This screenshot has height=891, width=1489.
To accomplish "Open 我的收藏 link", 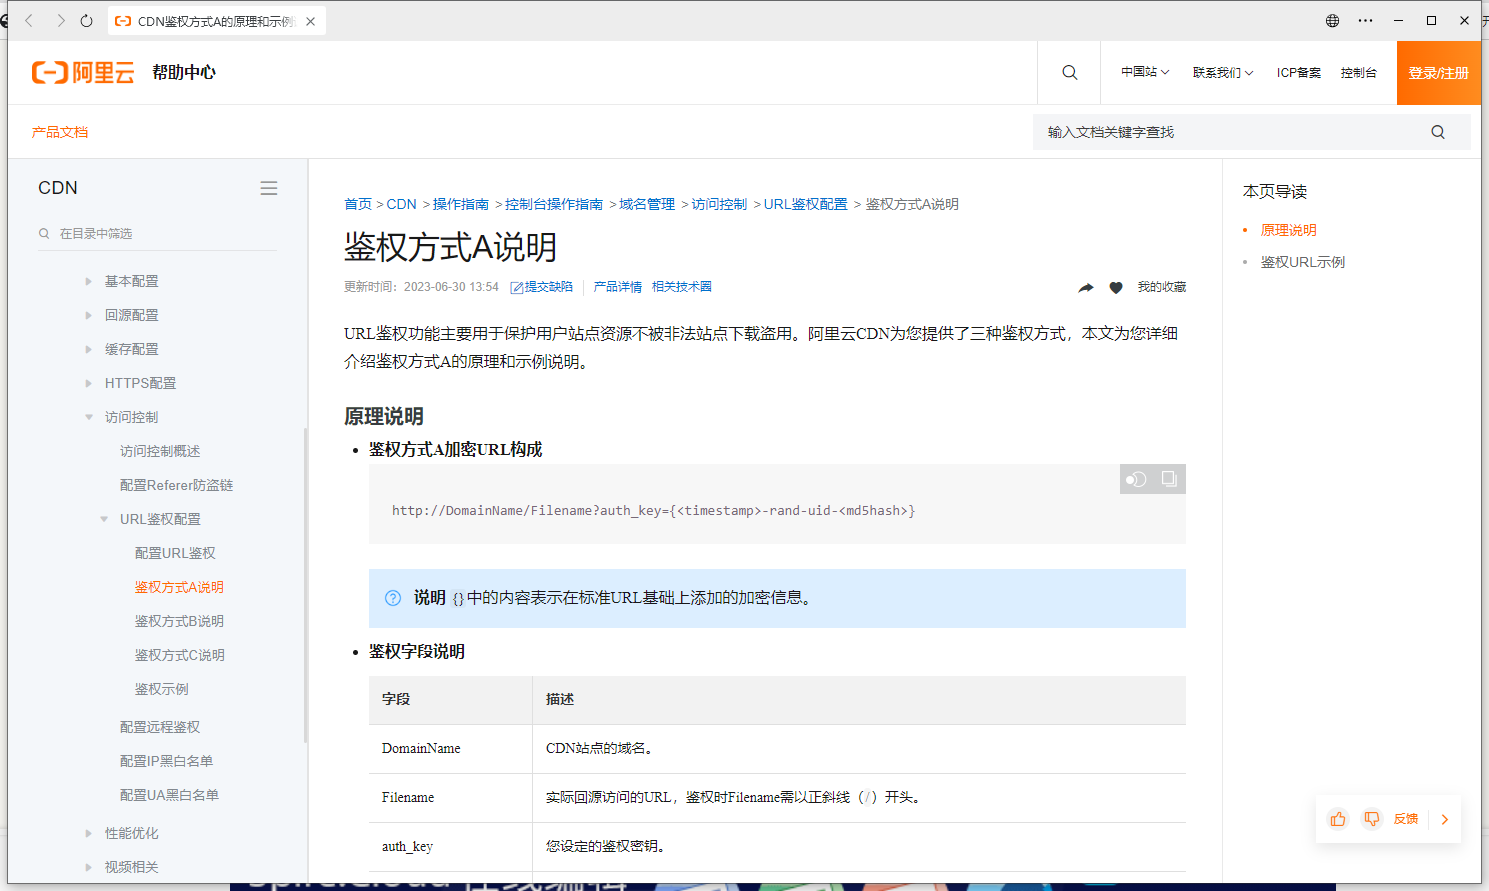I will point(1162,287).
